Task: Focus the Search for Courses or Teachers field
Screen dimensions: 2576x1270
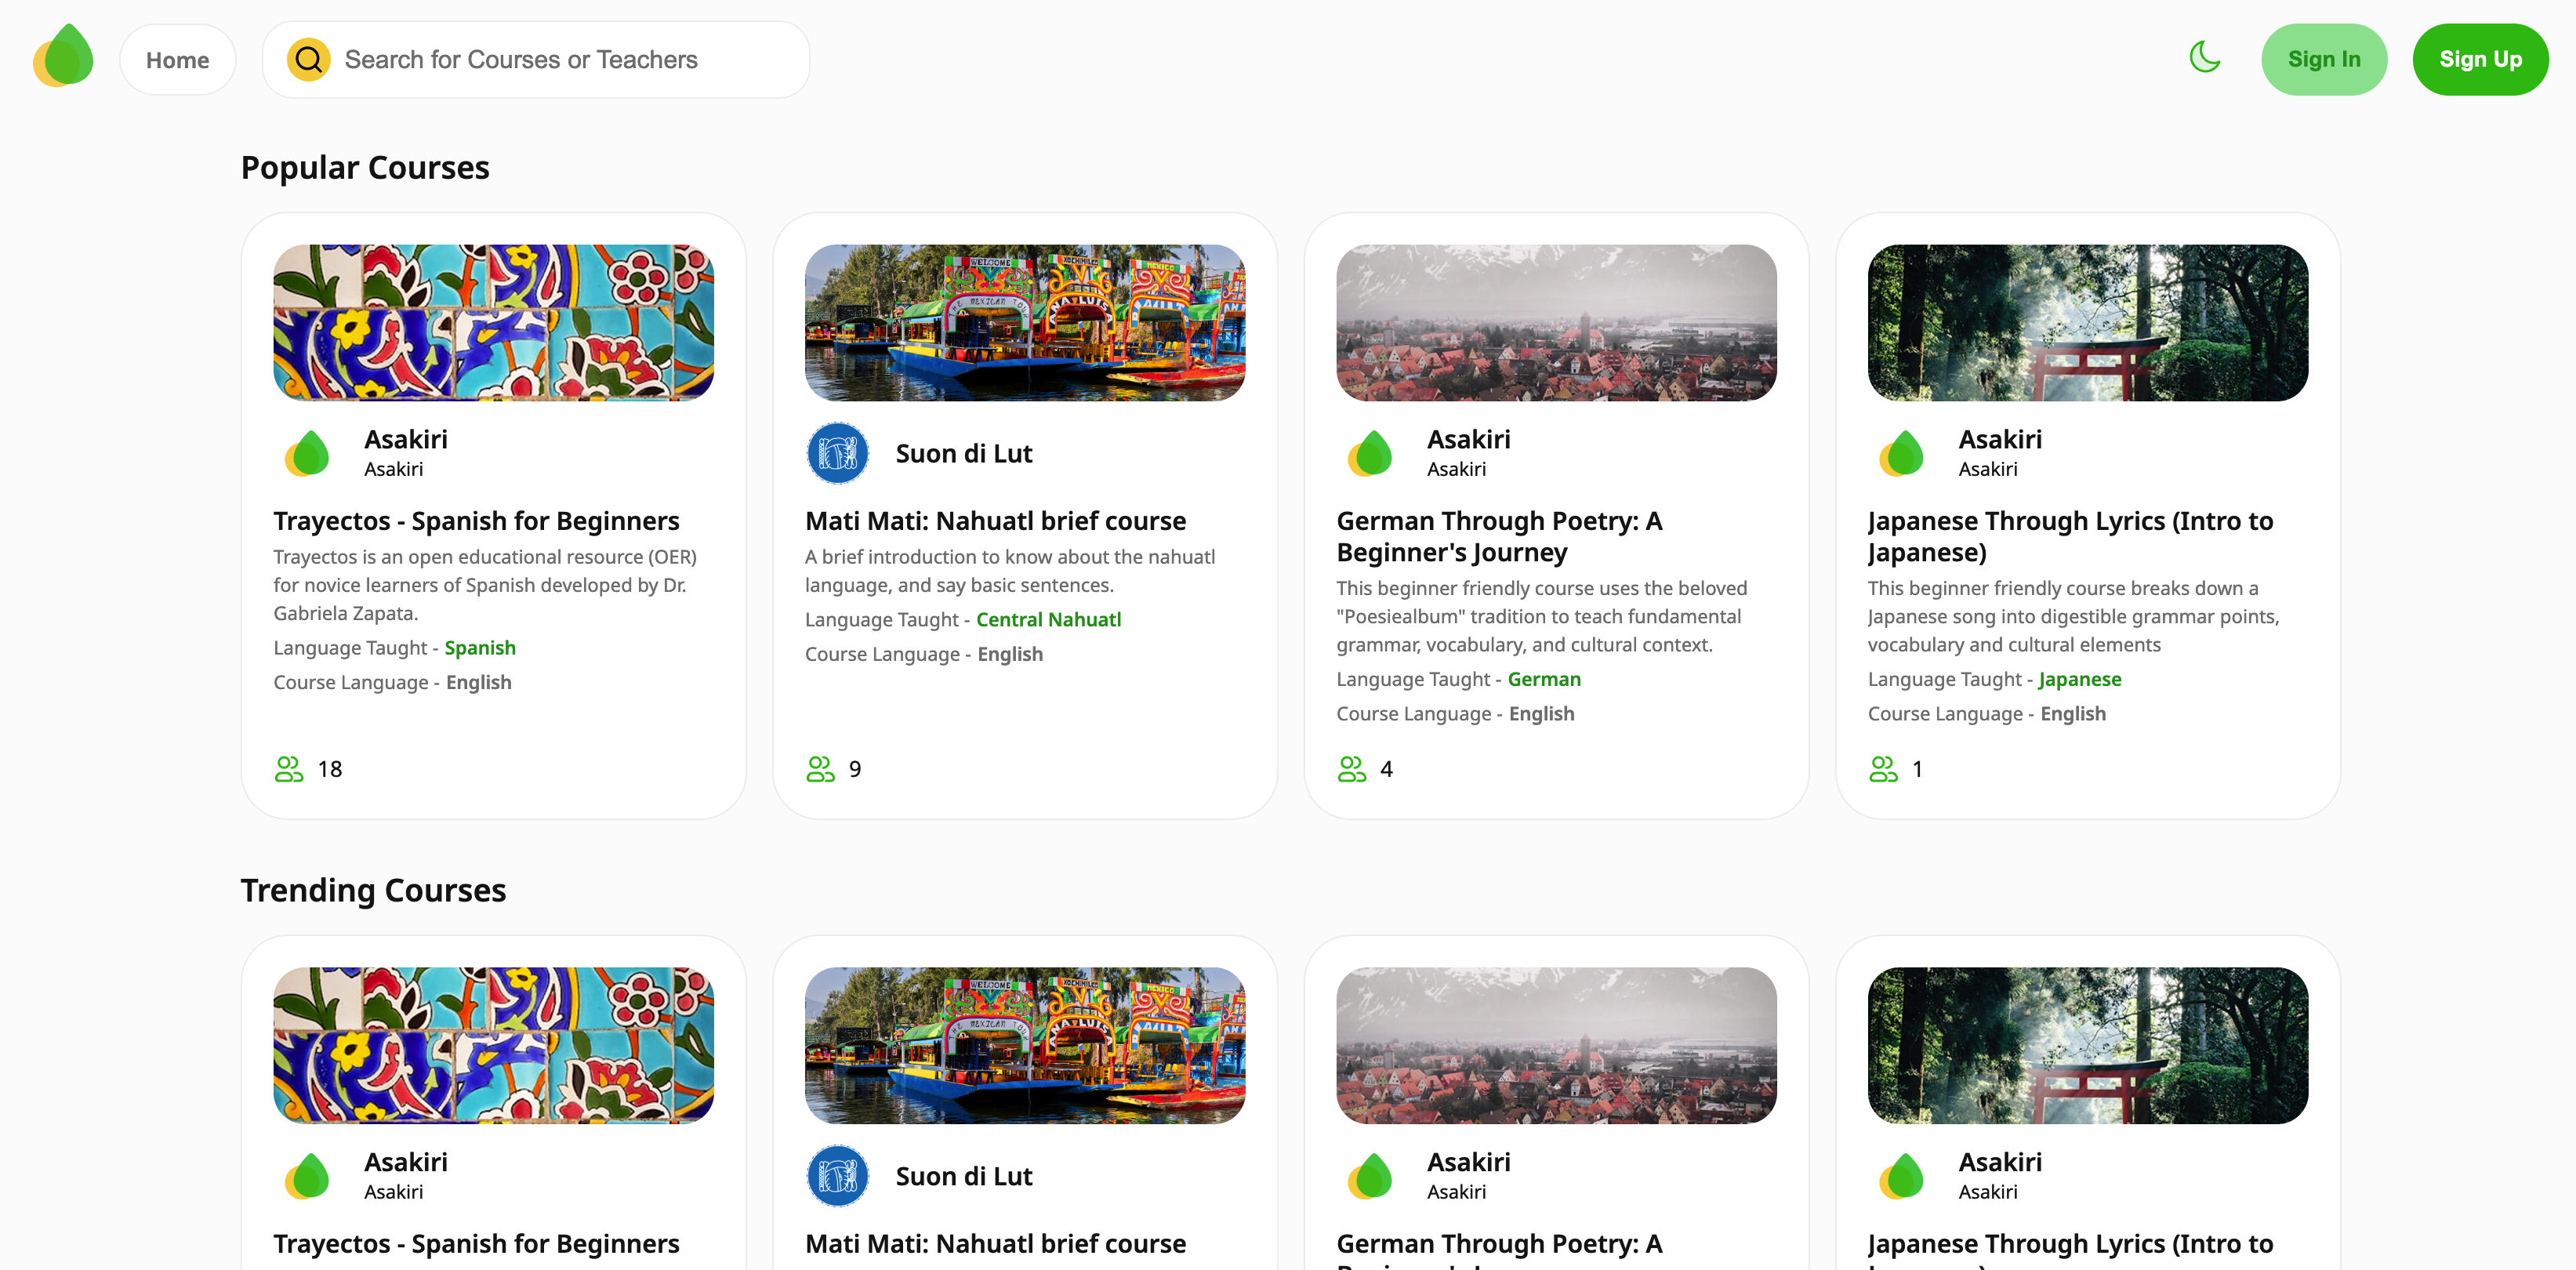Action: pyautogui.click(x=536, y=60)
